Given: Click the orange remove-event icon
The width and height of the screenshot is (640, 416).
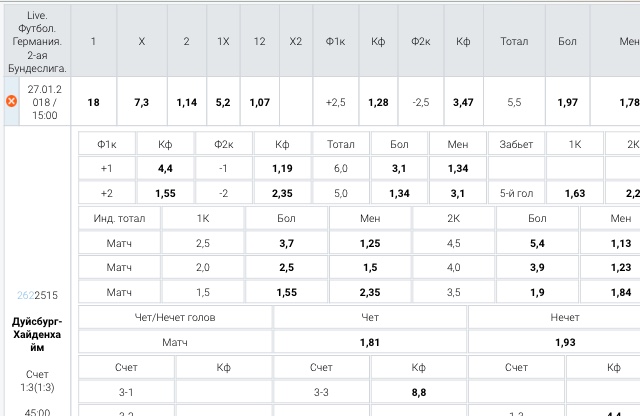Looking at the screenshot, I should pyautogui.click(x=11, y=102).
